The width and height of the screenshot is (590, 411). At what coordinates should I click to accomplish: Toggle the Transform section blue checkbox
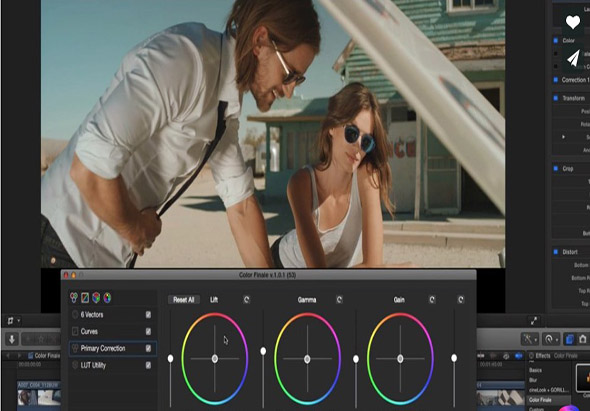(556, 98)
